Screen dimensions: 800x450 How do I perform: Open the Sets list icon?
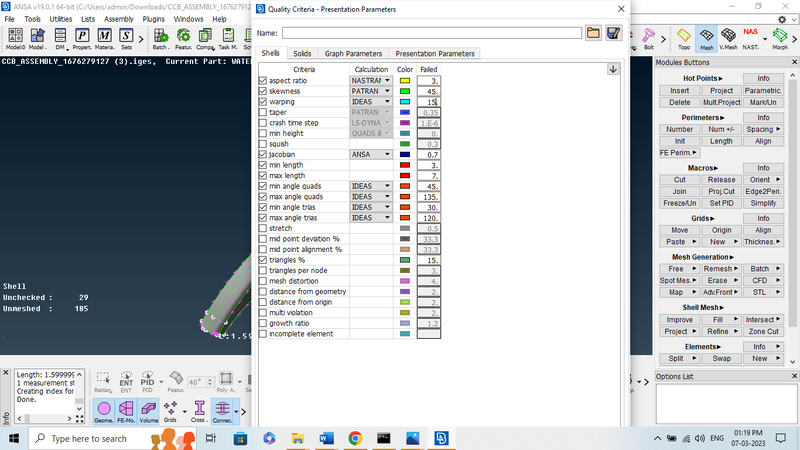(x=126, y=39)
